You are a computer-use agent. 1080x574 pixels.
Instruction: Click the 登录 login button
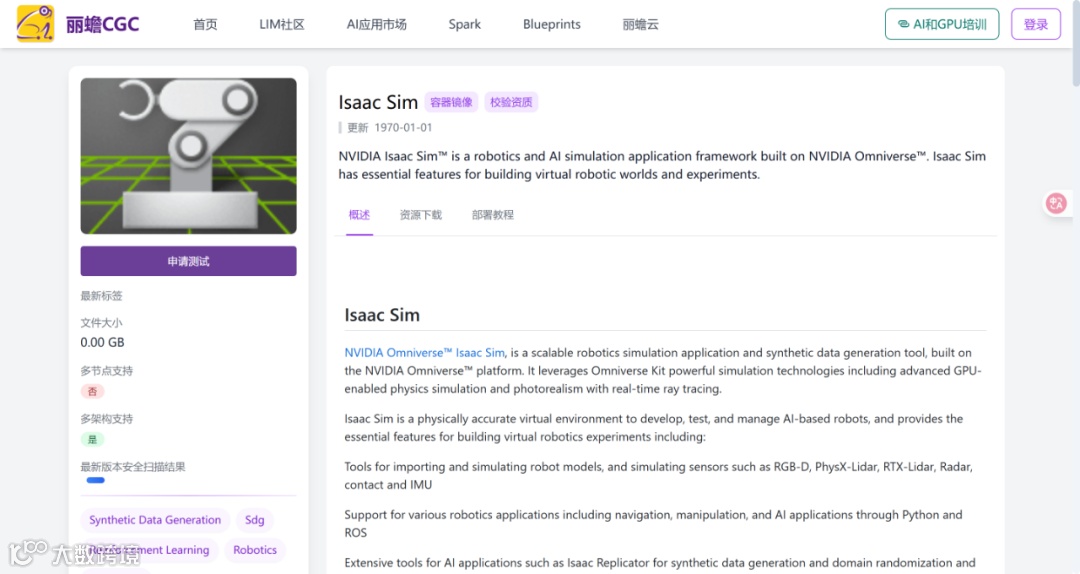pyautogui.click(x=1035, y=24)
